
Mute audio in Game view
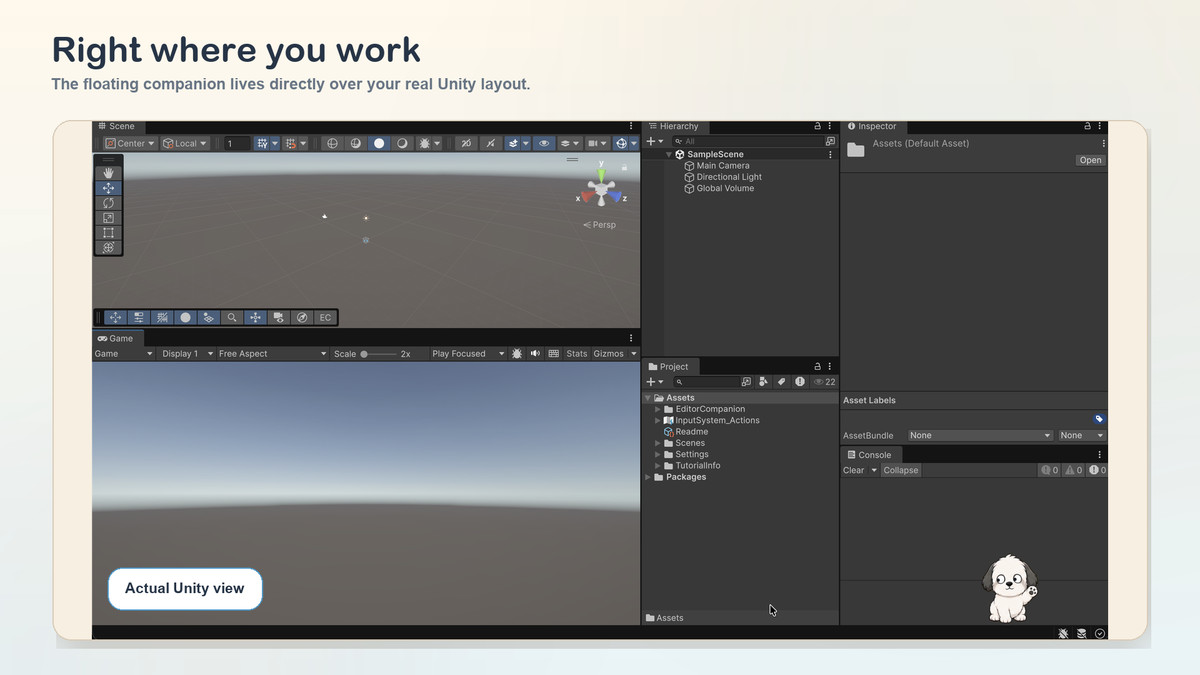(535, 353)
